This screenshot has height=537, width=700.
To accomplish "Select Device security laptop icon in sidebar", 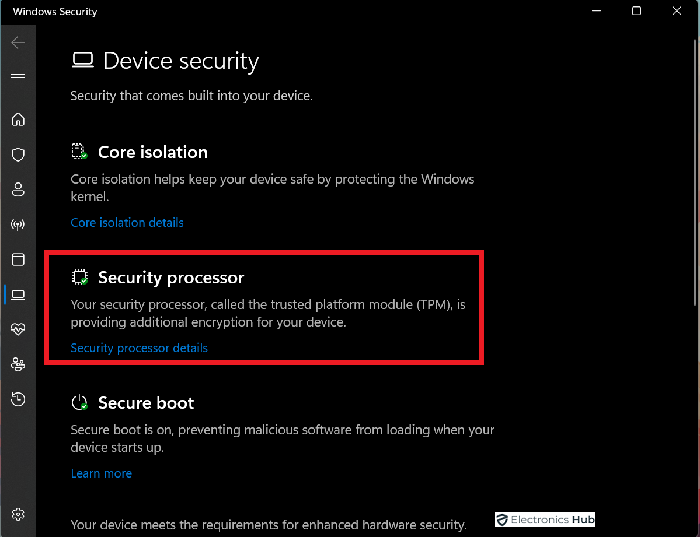I will 18,295.
